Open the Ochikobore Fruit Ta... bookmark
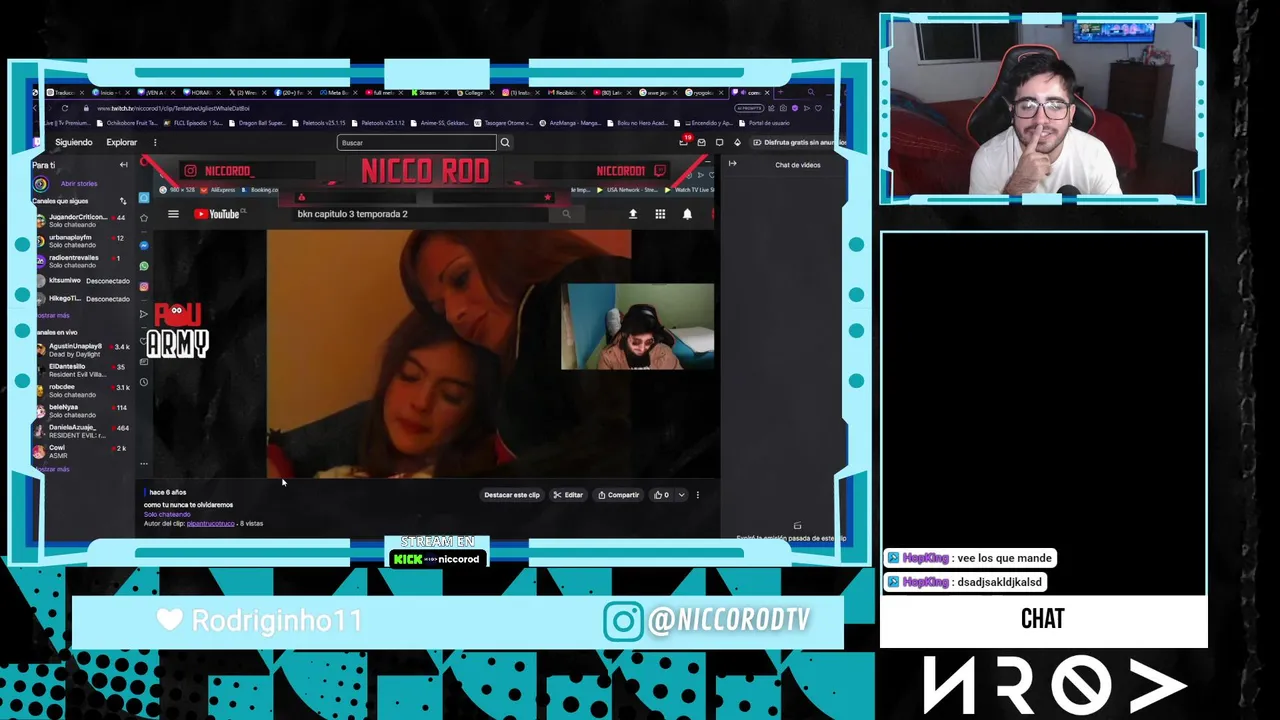1280x720 pixels. [127, 123]
